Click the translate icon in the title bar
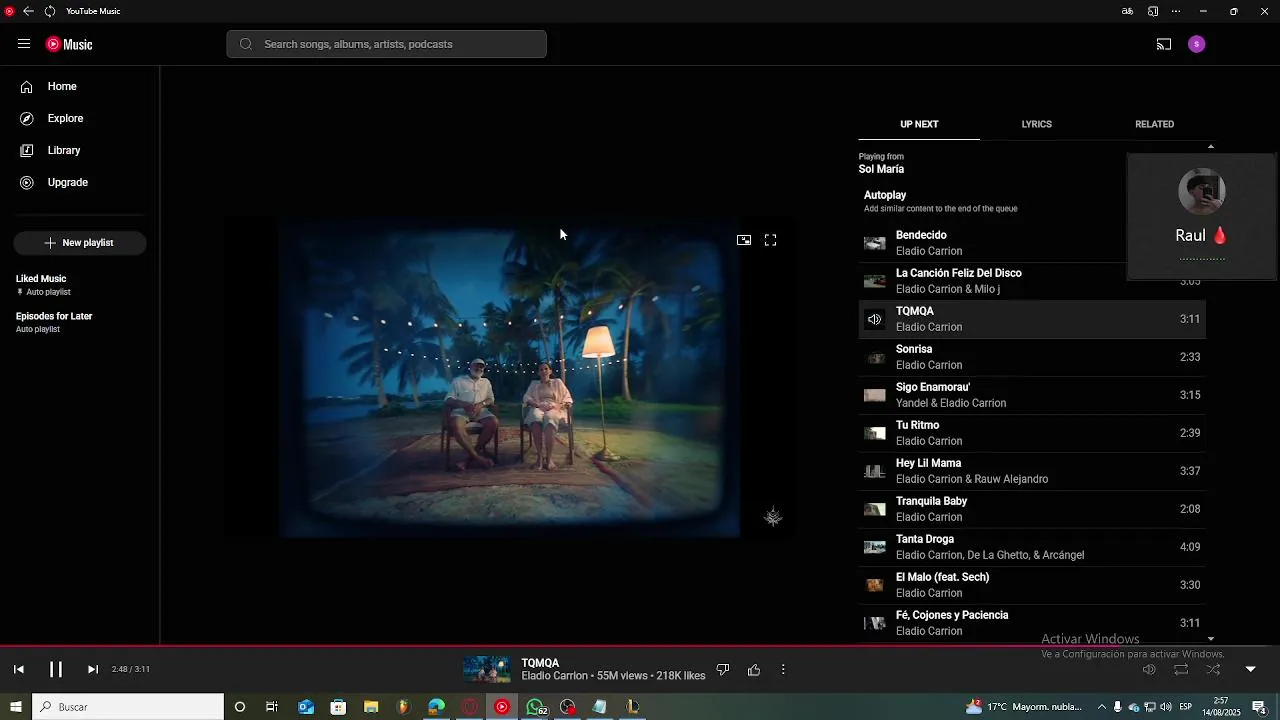 [1127, 11]
